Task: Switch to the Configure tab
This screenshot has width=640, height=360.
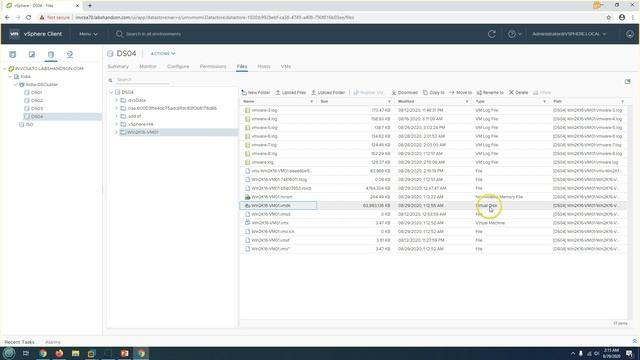Action: click(178, 66)
